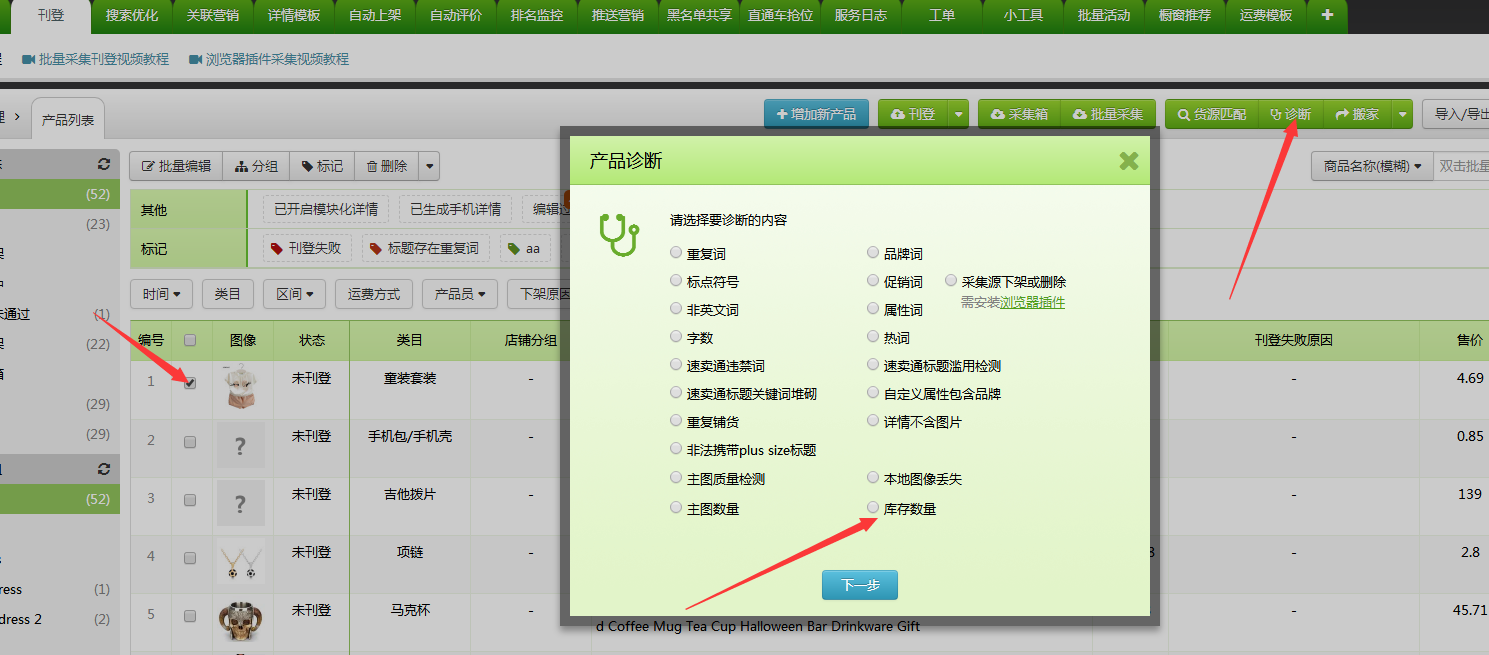
Task: Select the 标点符号 radio option
Action: [x=677, y=282]
